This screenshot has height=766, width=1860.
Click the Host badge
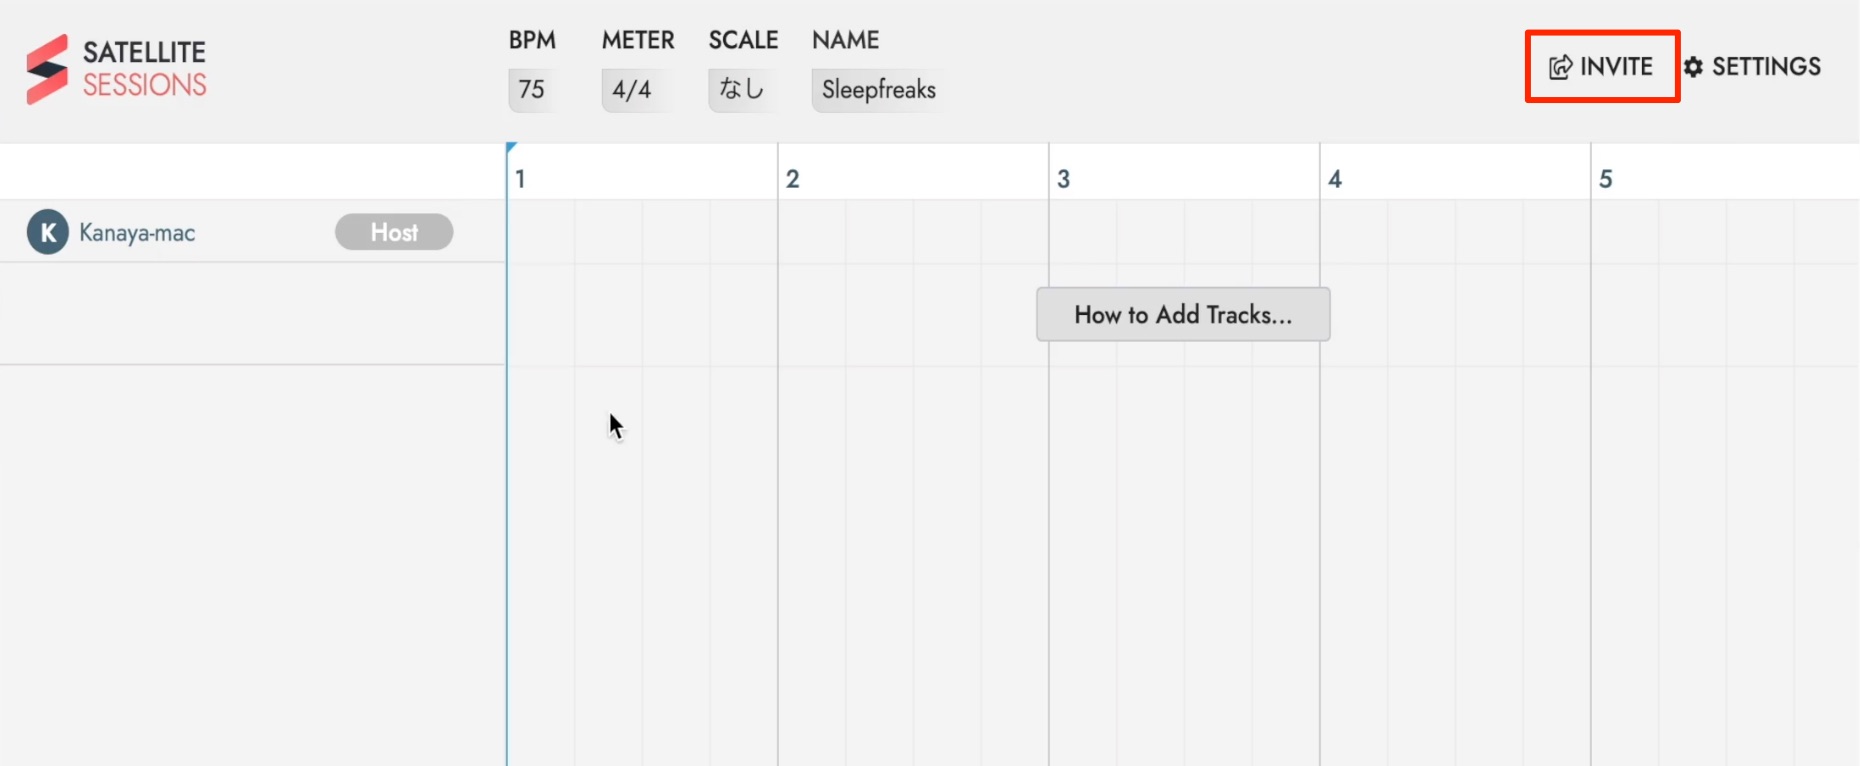tap(394, 232)
